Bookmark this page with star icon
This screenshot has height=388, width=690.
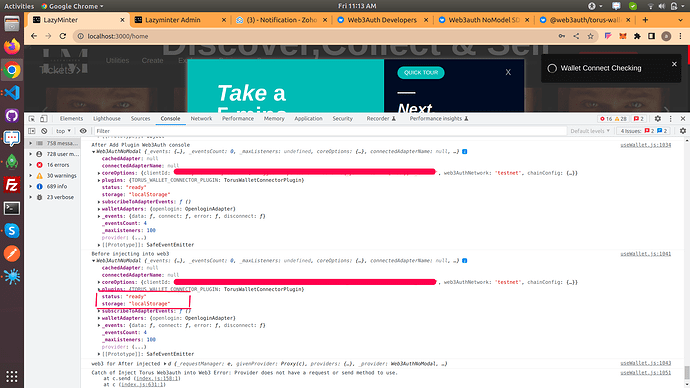point(591,36)
